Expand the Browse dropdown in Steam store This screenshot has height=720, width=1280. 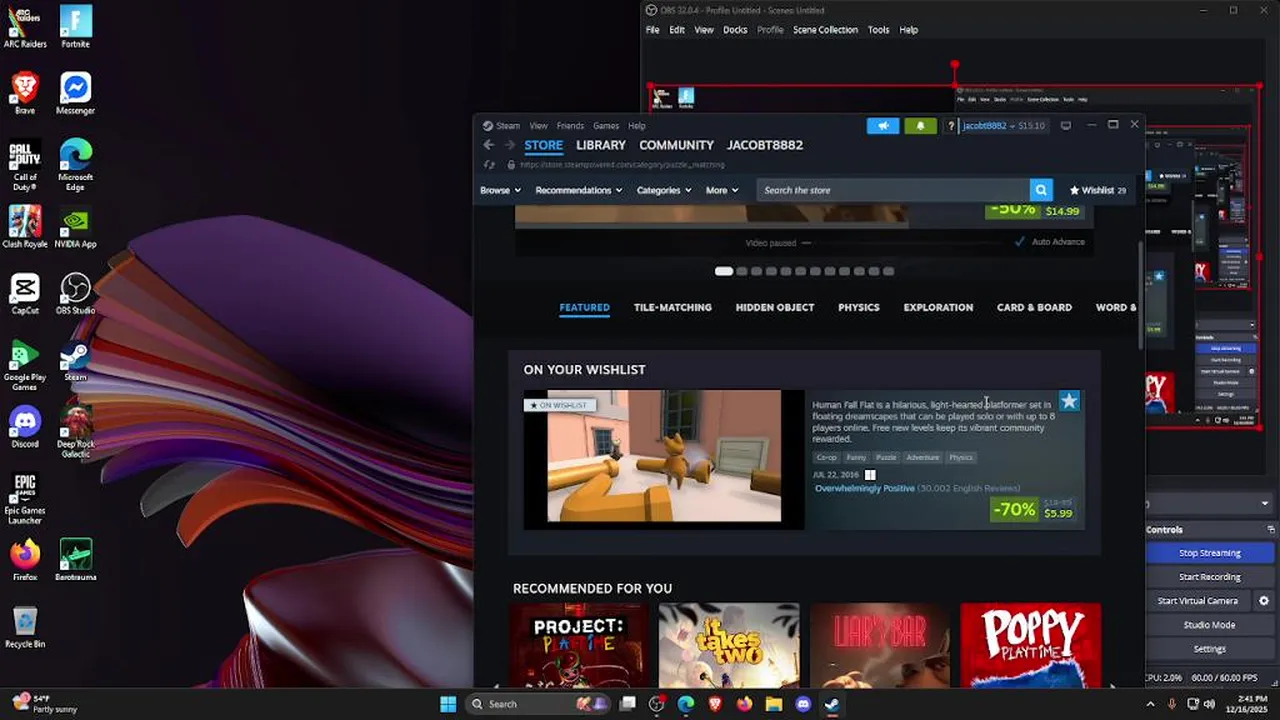coord(500,190)
